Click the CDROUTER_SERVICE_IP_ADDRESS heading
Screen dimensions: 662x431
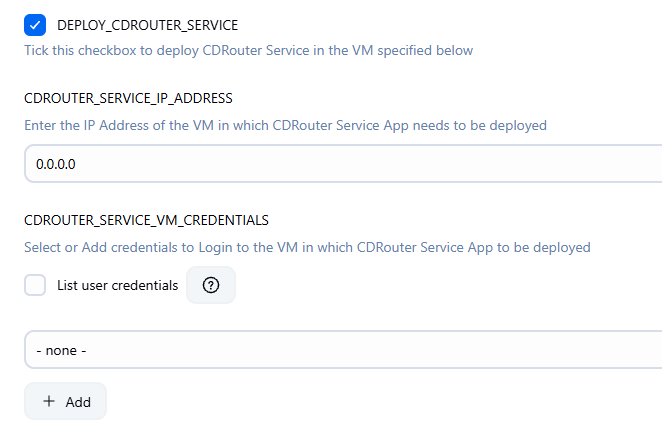pos(128,98)
